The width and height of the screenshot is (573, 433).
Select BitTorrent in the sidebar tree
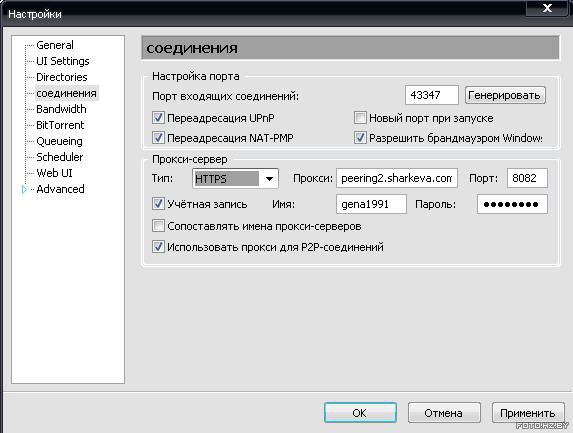coord(60,125)
